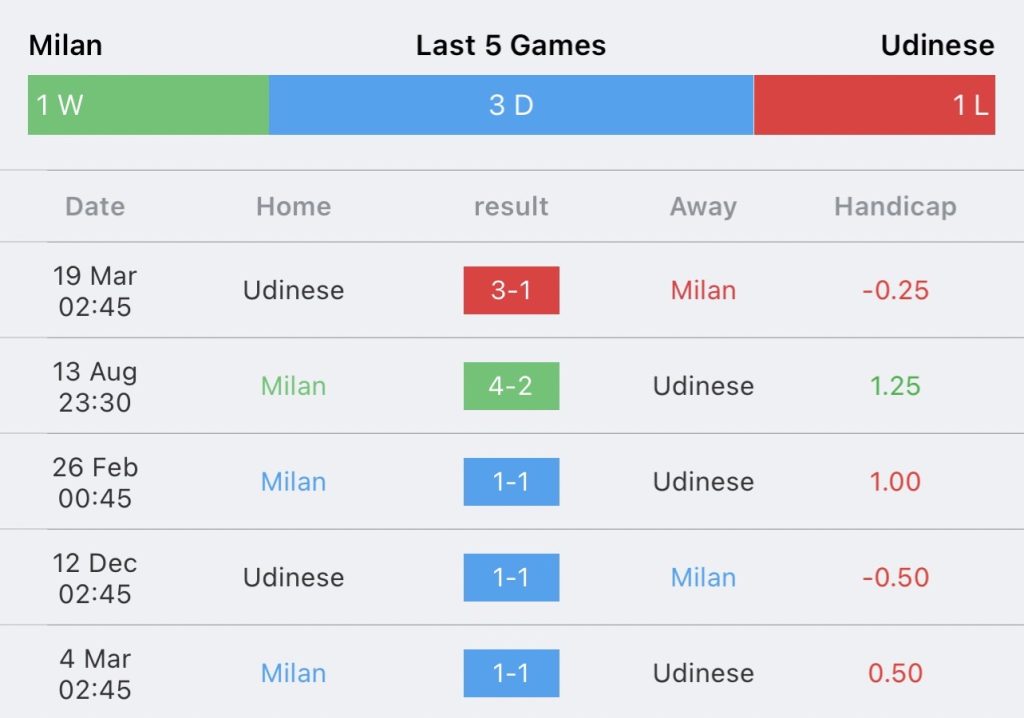This screenshot has height=718, width=1024.
Task: Click the result column header
Action: tap(511, 207)
